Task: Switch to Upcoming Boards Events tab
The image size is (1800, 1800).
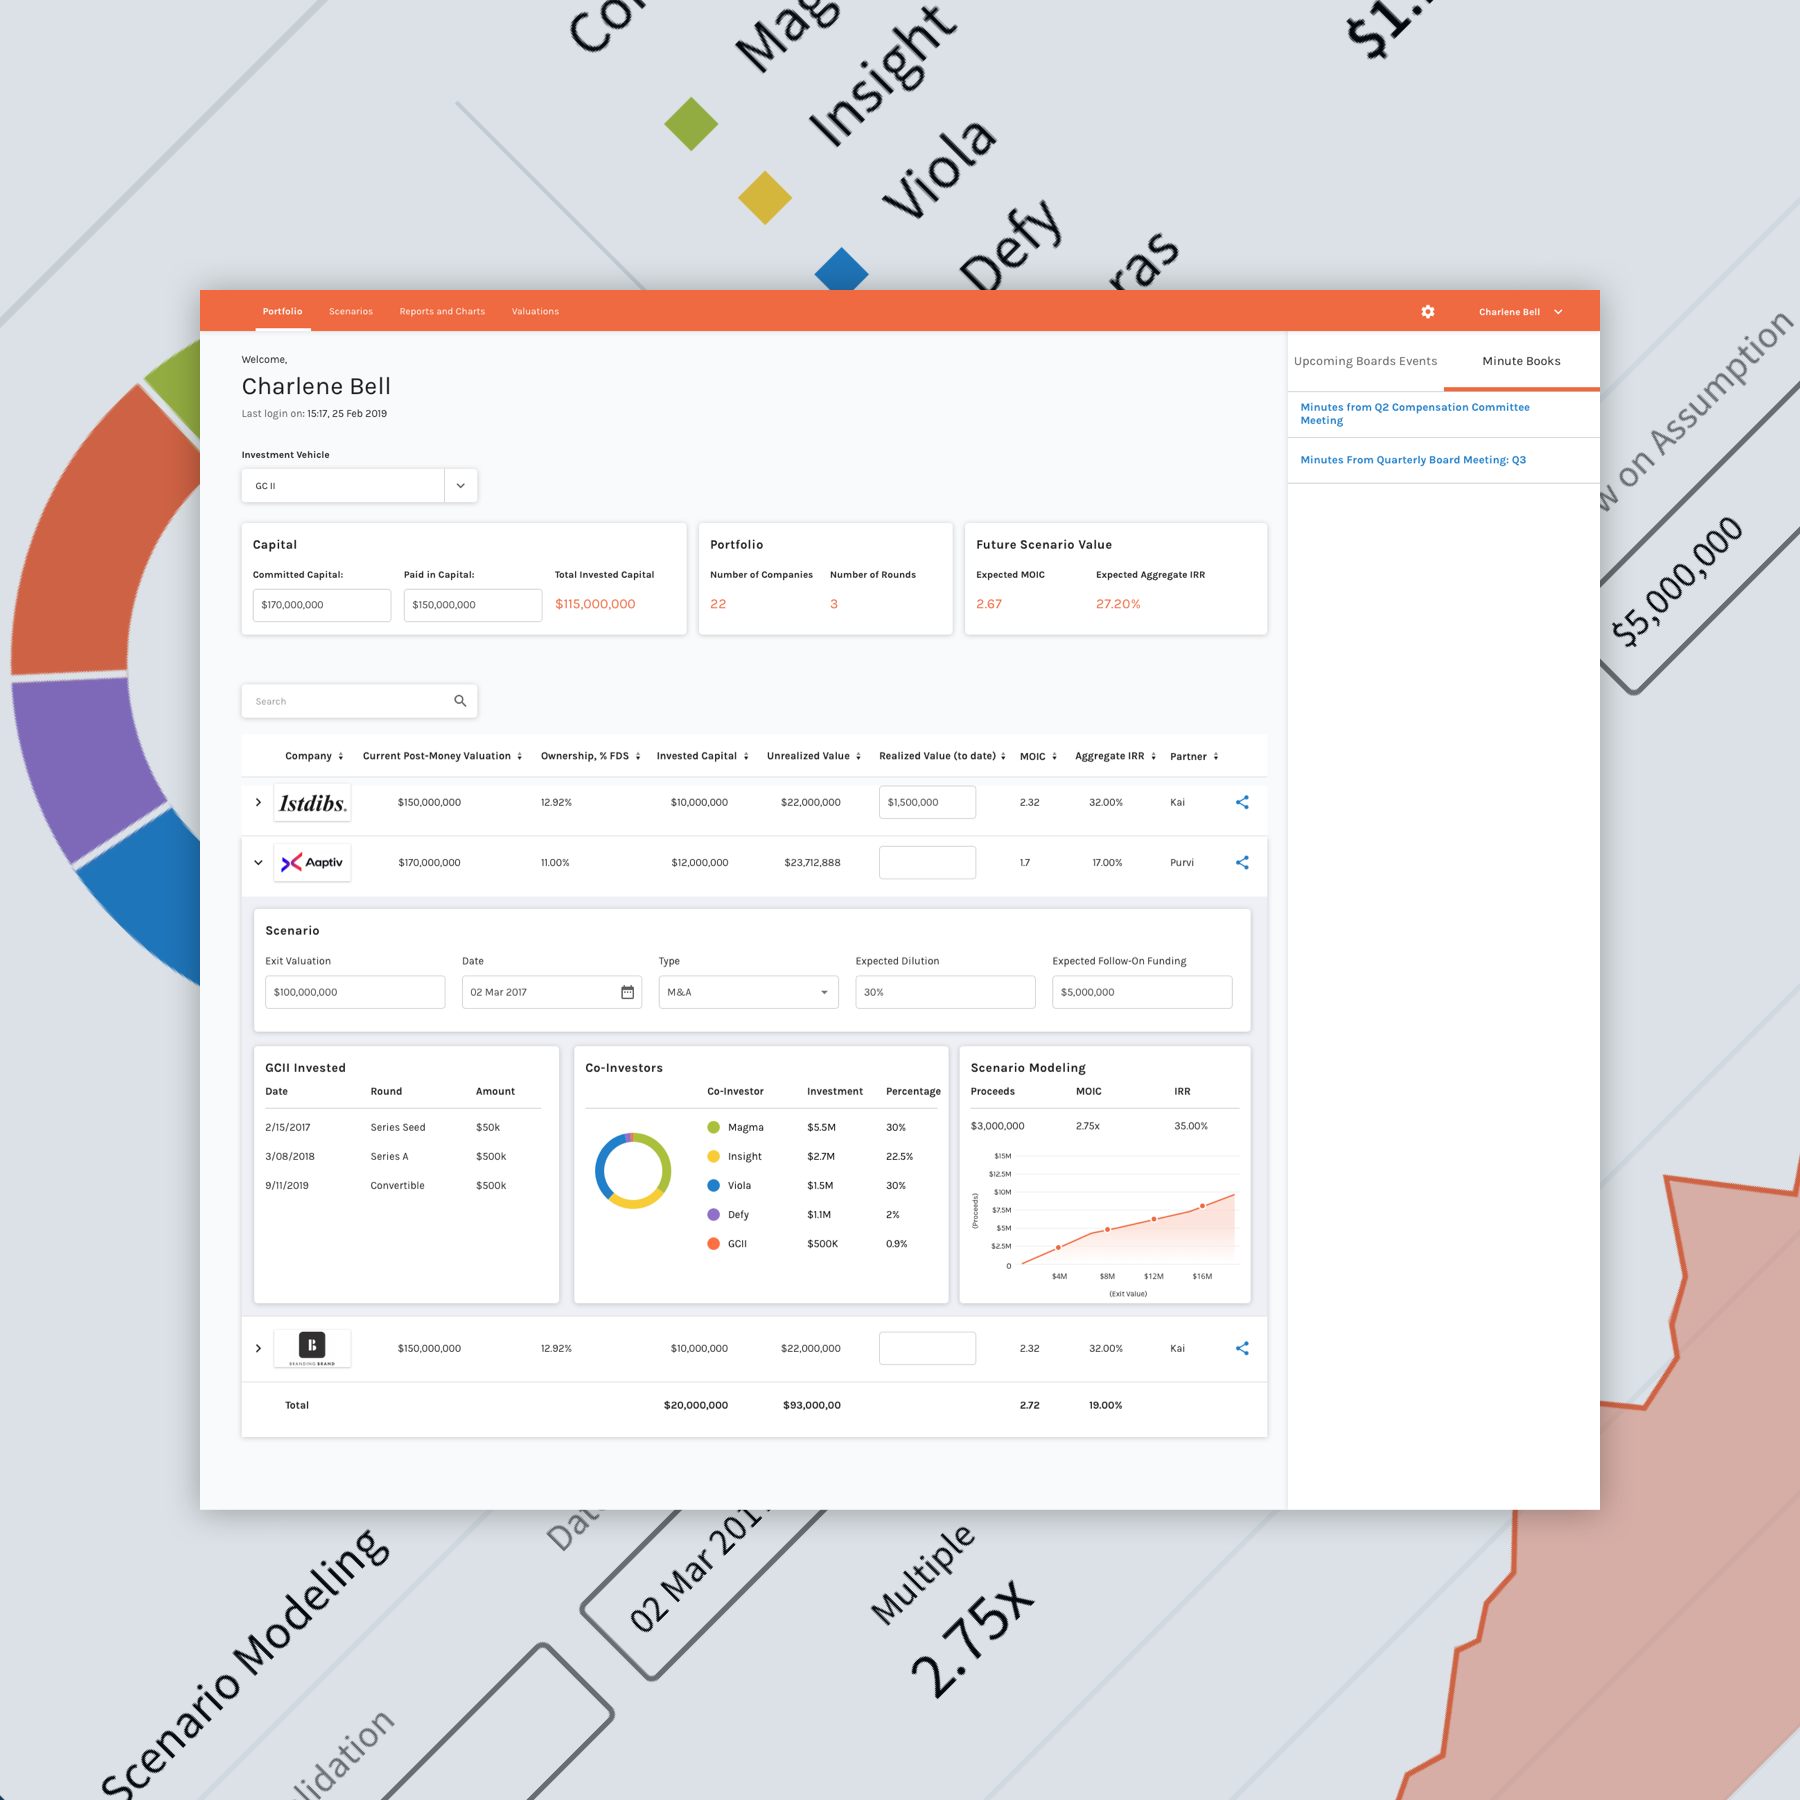Action: click(1365, 361)
